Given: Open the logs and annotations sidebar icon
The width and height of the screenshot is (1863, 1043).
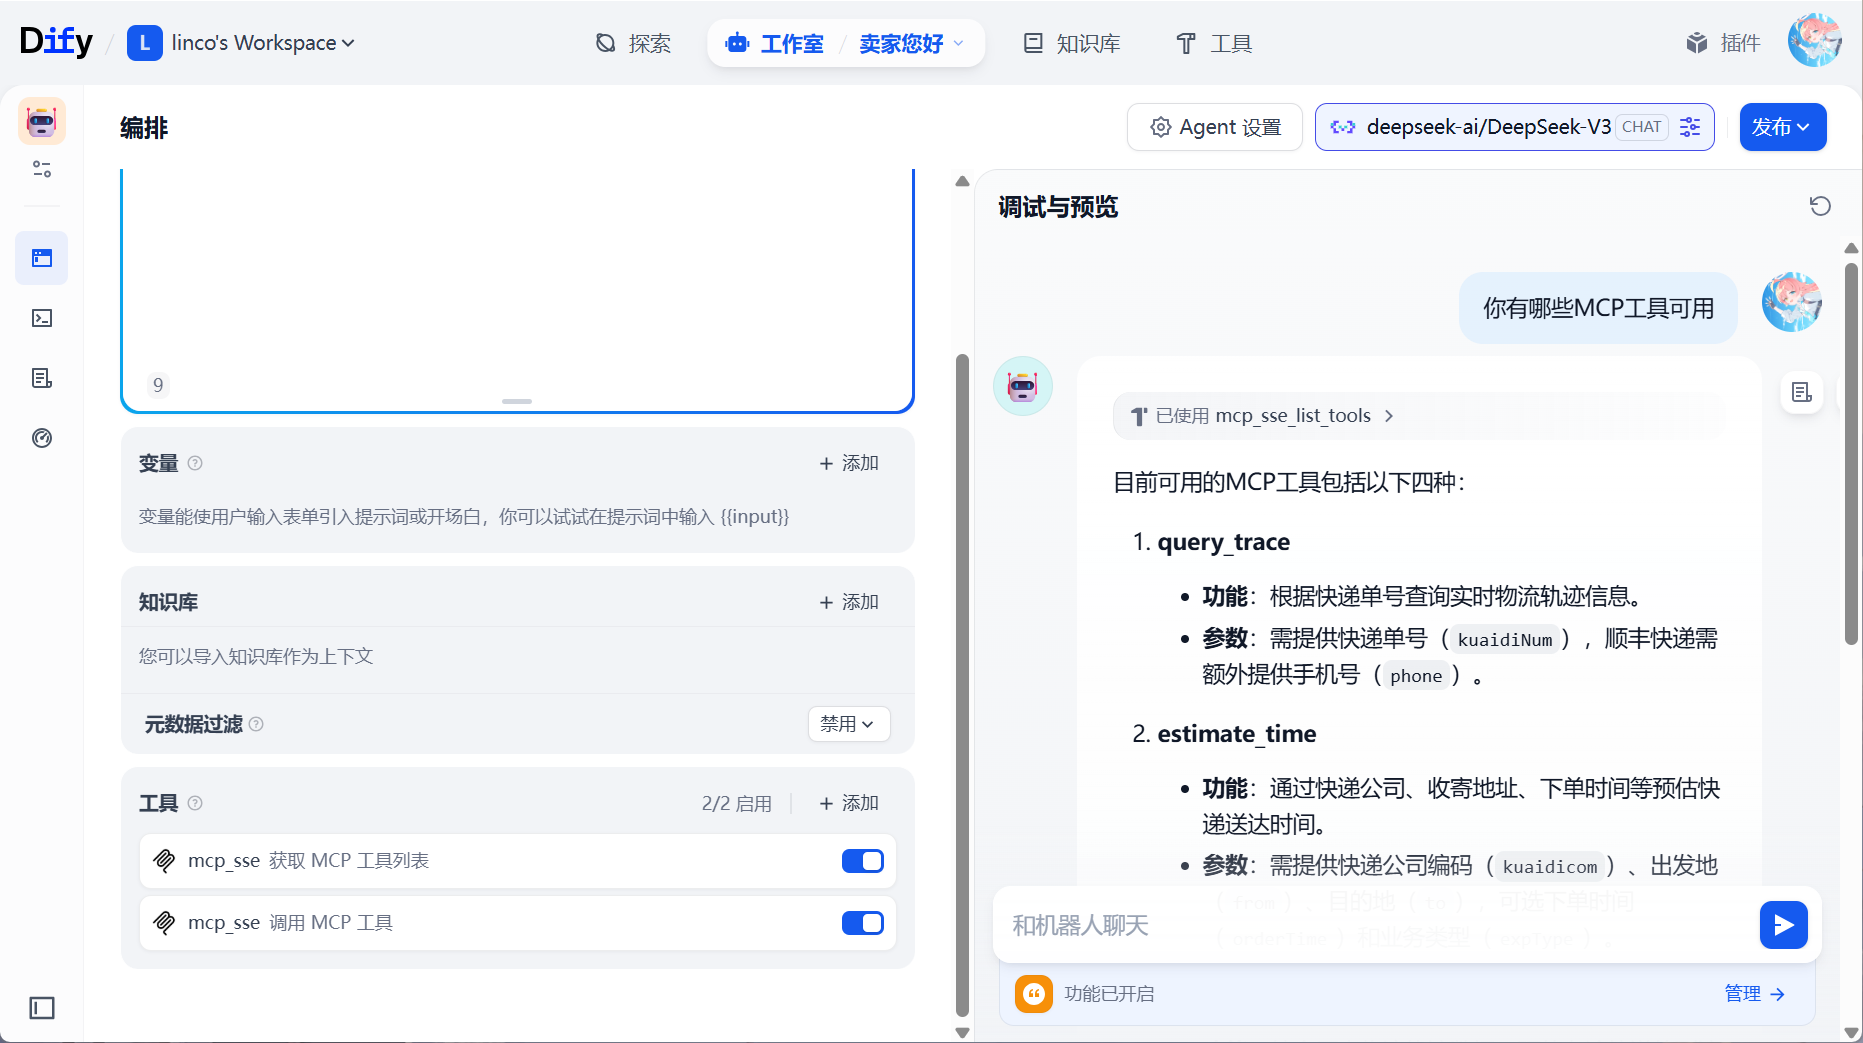Looking at the screenshot, I should tap(42, 378).
